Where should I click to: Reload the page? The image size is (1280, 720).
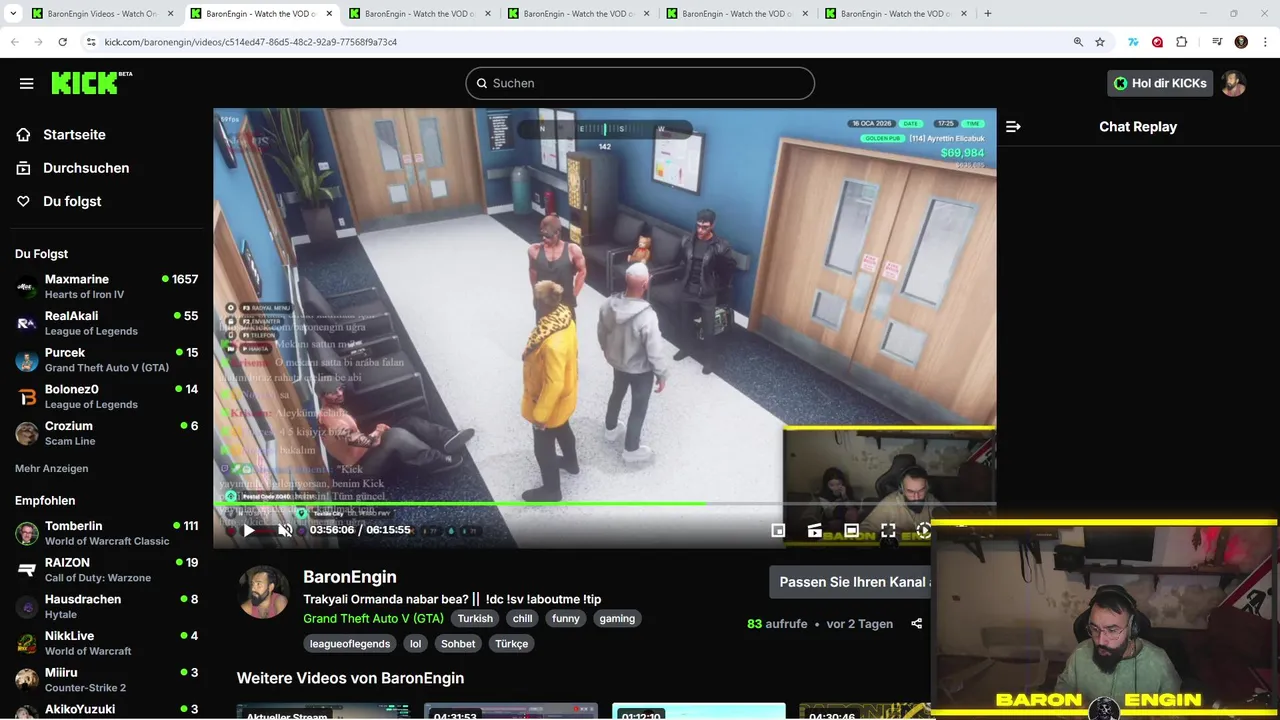point(62,42)
